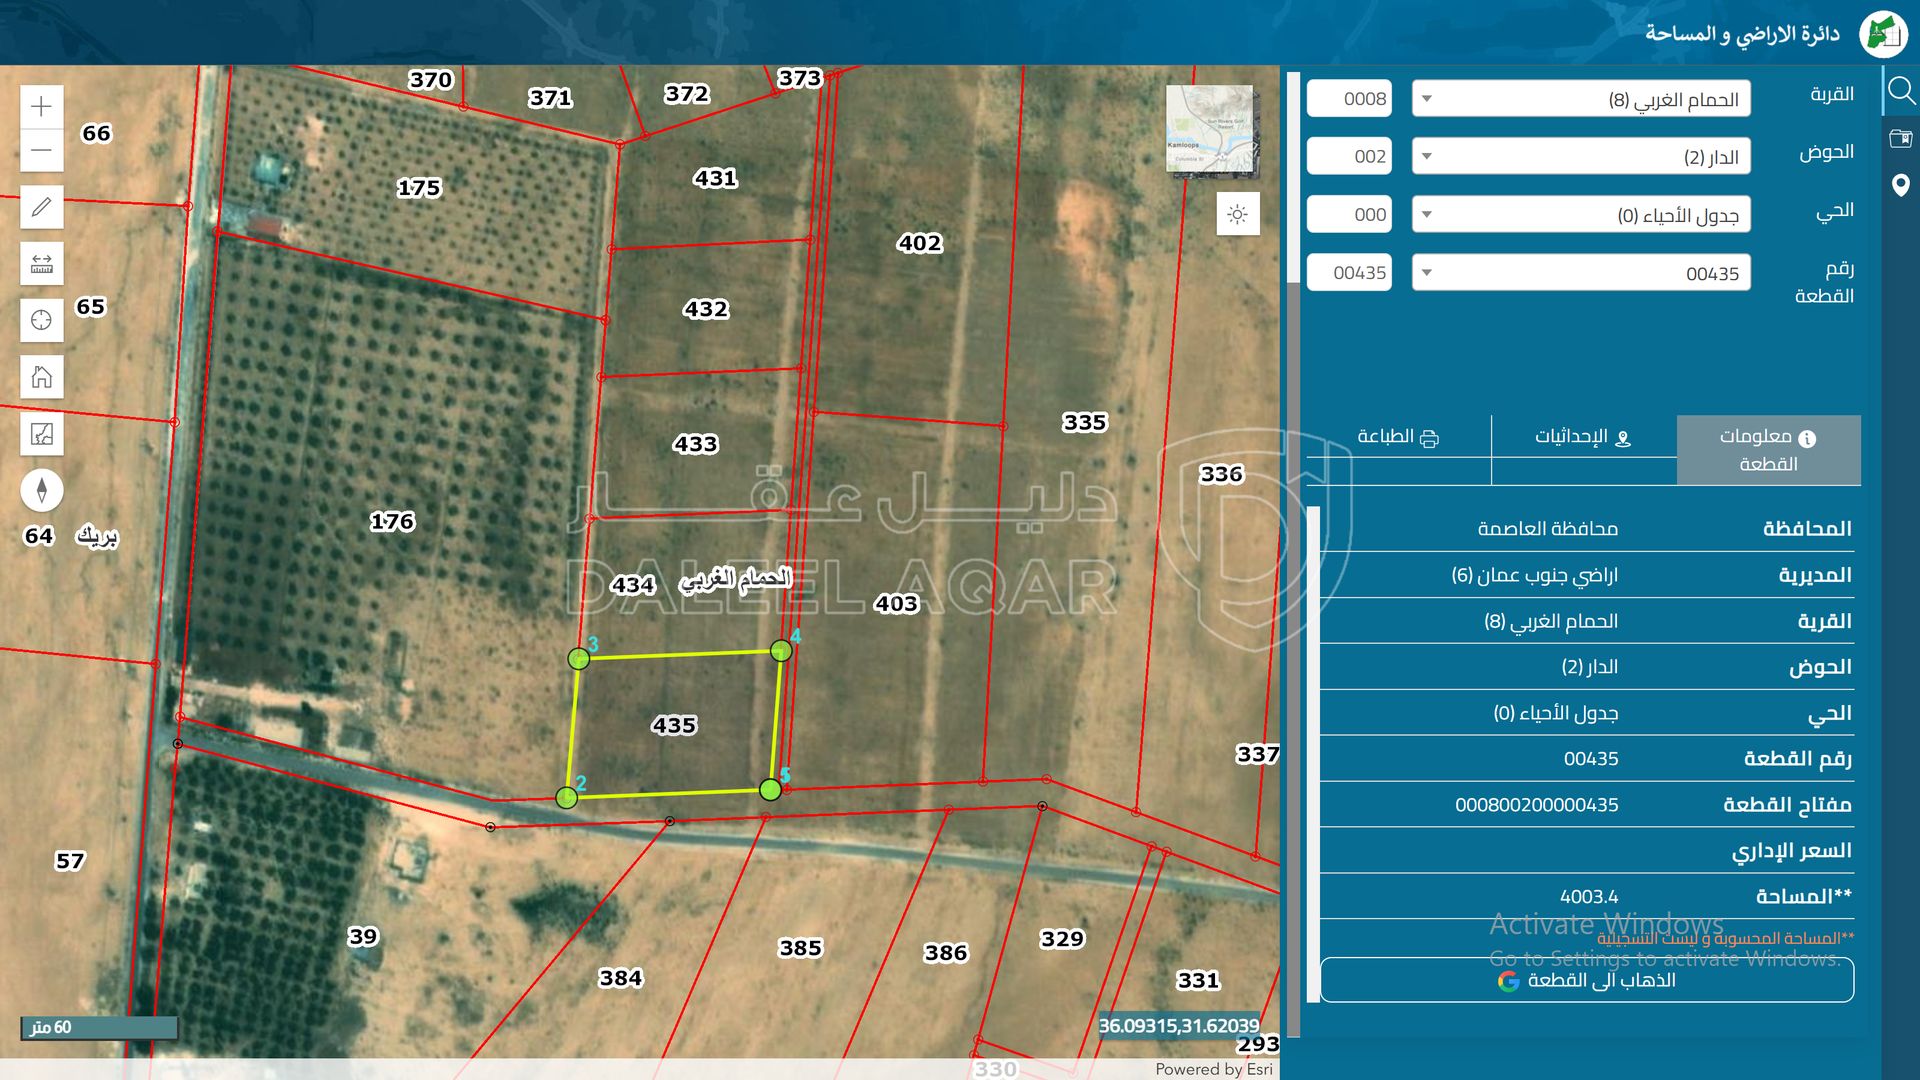The width and height of the screenshot is (1920, 1080).
Task: Expand the basin dropdown الدار (2)
Action: point(1580,157)
